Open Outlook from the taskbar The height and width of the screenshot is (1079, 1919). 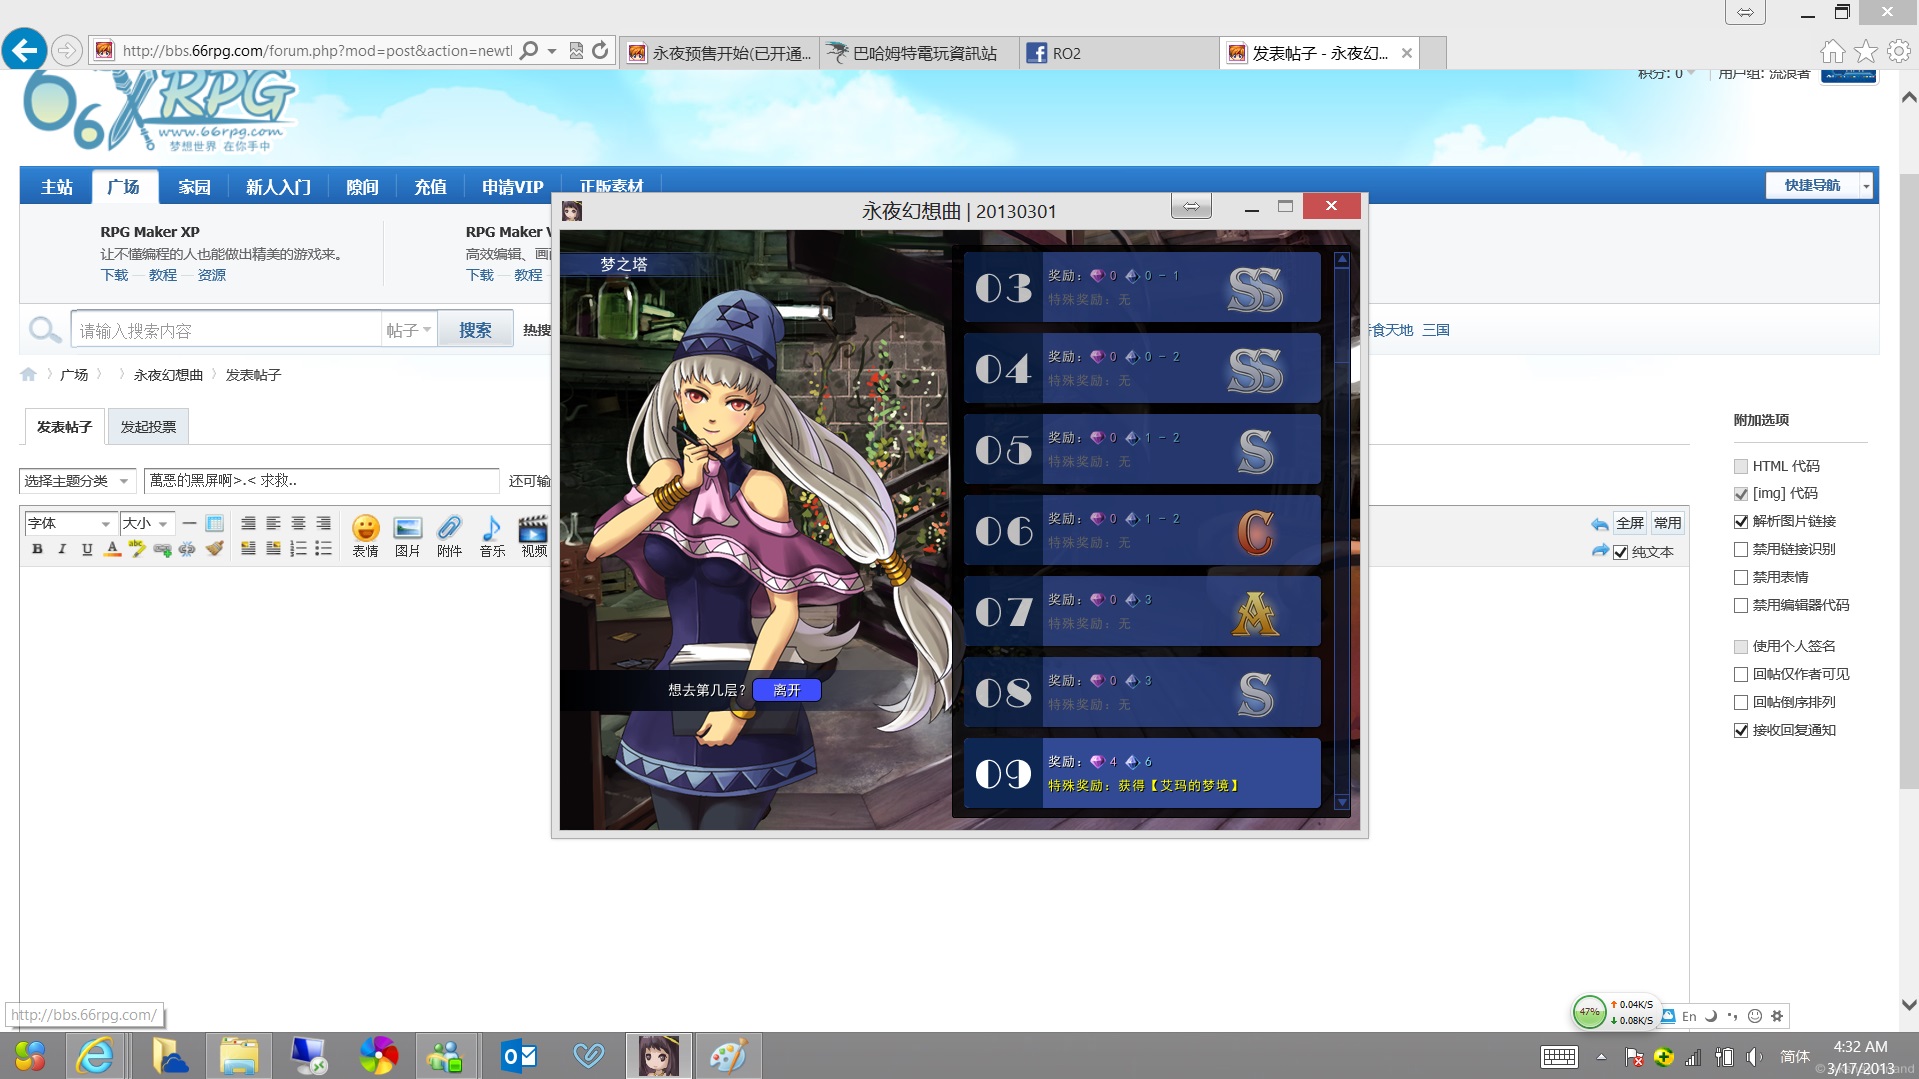click(519, 1056)
